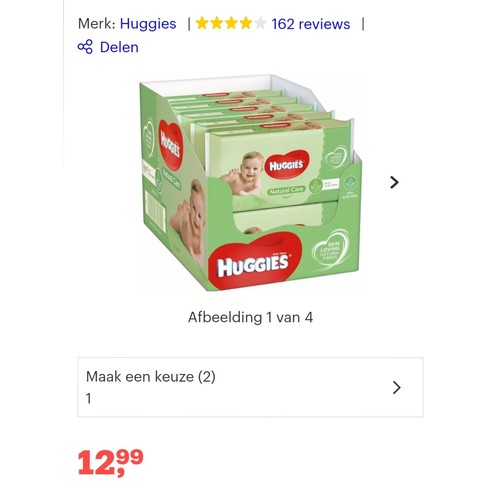Image resolution: width=500 pixels, height=500 pixels.
Task: Open the Huggies wipes product image
Action: click(250, 182)
